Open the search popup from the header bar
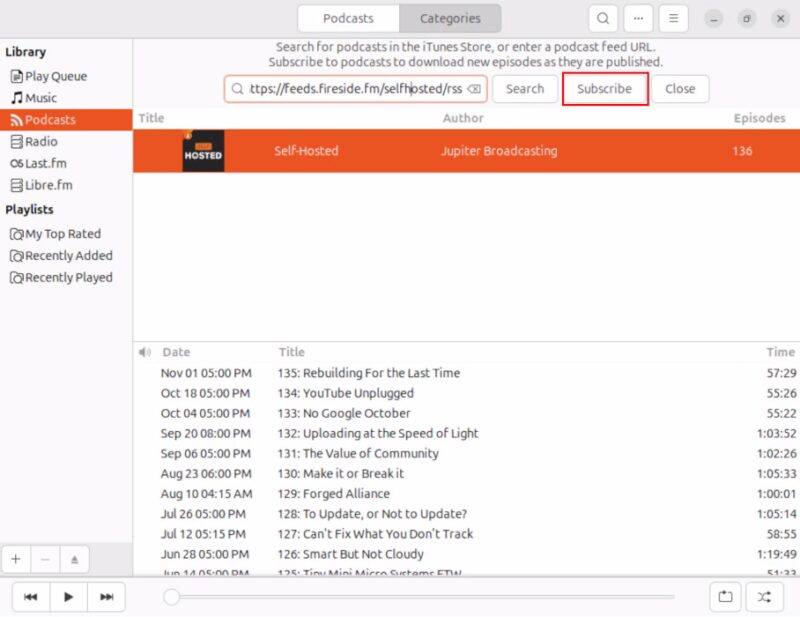Image resolution: width=800 pixels, height=617 pixels. click(x=604, y=18)
